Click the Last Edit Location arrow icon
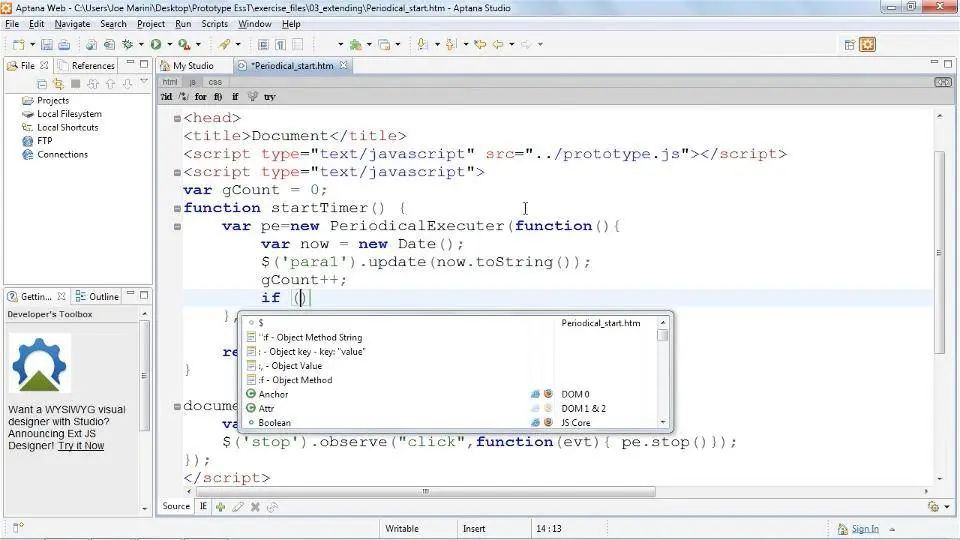 (x=480, y=44)
